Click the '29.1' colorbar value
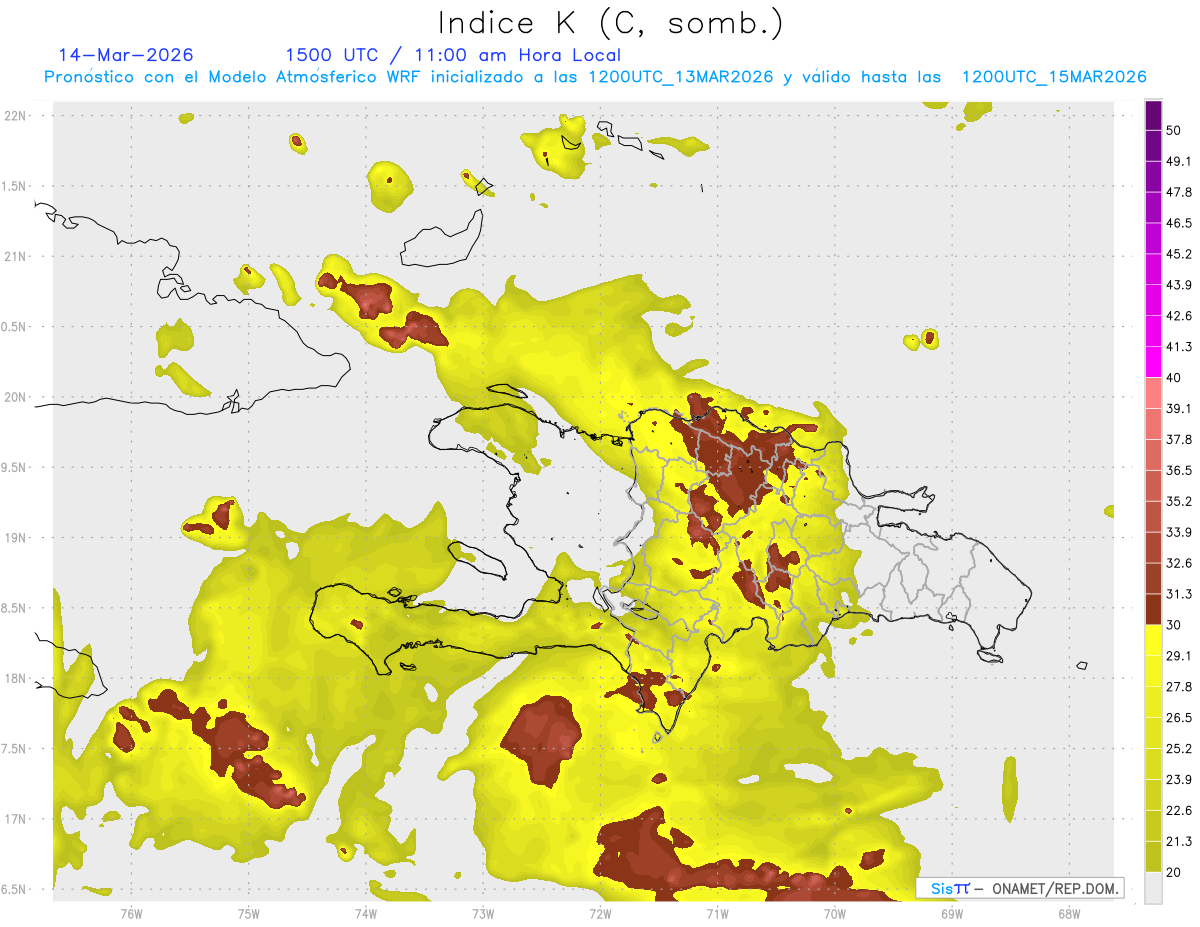 1179,655
